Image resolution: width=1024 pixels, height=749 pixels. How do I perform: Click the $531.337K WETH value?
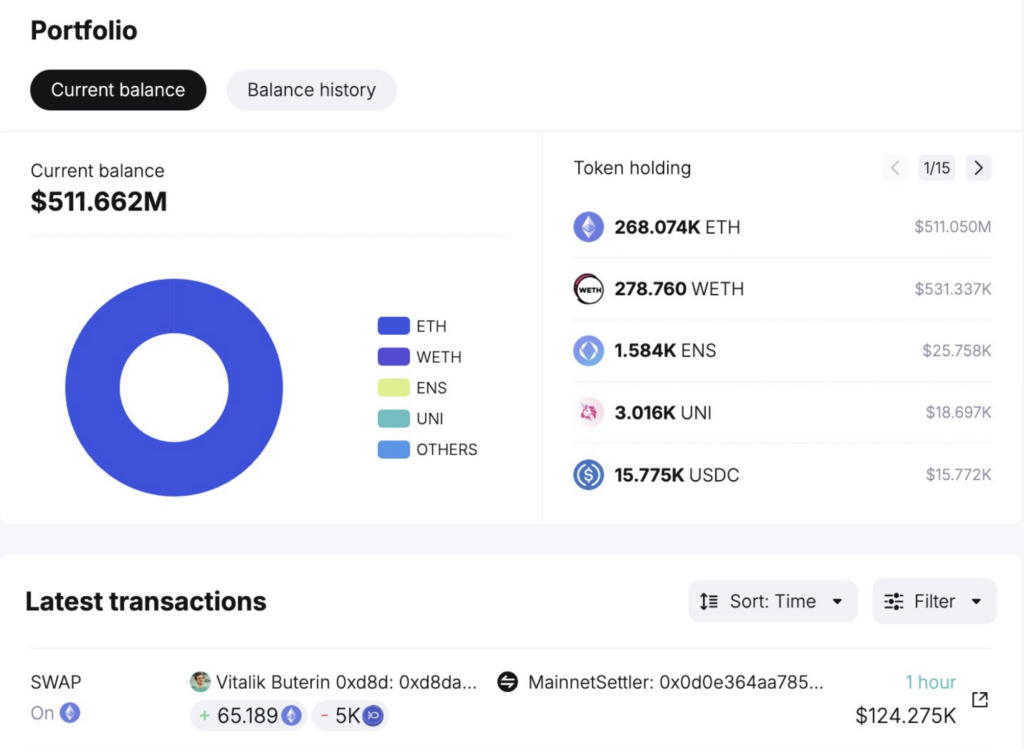pos(953,289)
